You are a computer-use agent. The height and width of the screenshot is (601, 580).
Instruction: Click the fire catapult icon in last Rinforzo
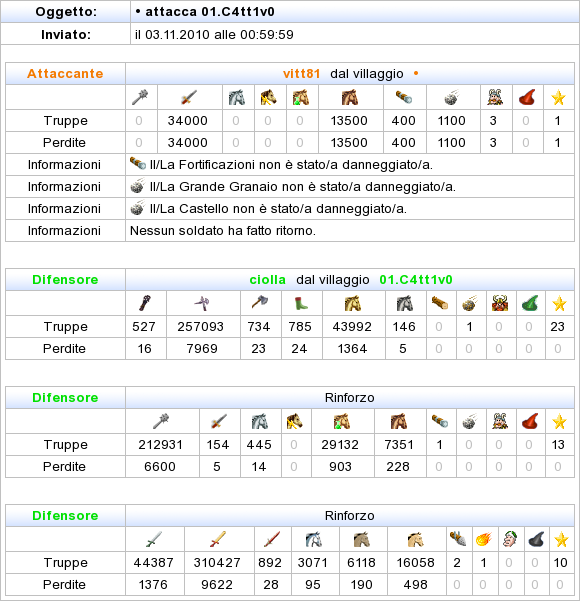coord(484,539)
